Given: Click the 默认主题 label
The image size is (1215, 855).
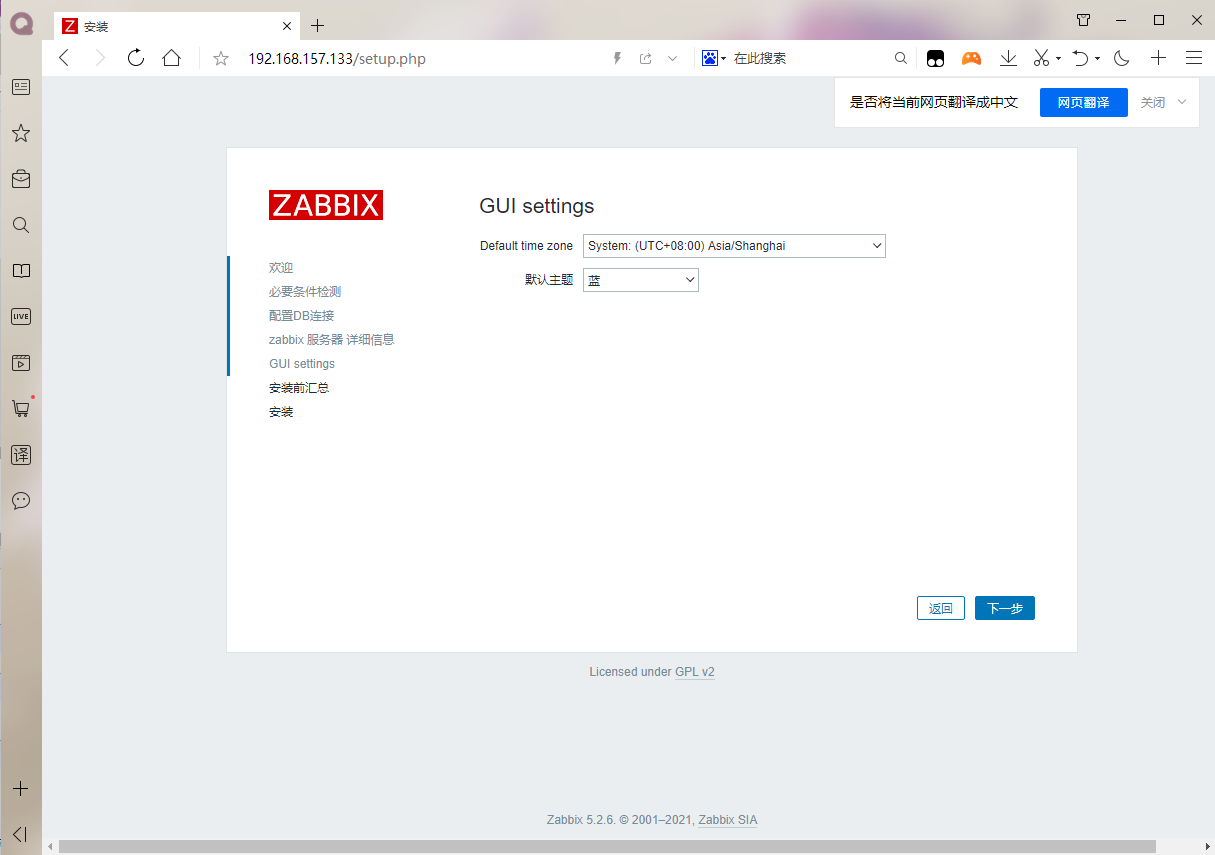Looking at the screenshot, I should point(549,280).
